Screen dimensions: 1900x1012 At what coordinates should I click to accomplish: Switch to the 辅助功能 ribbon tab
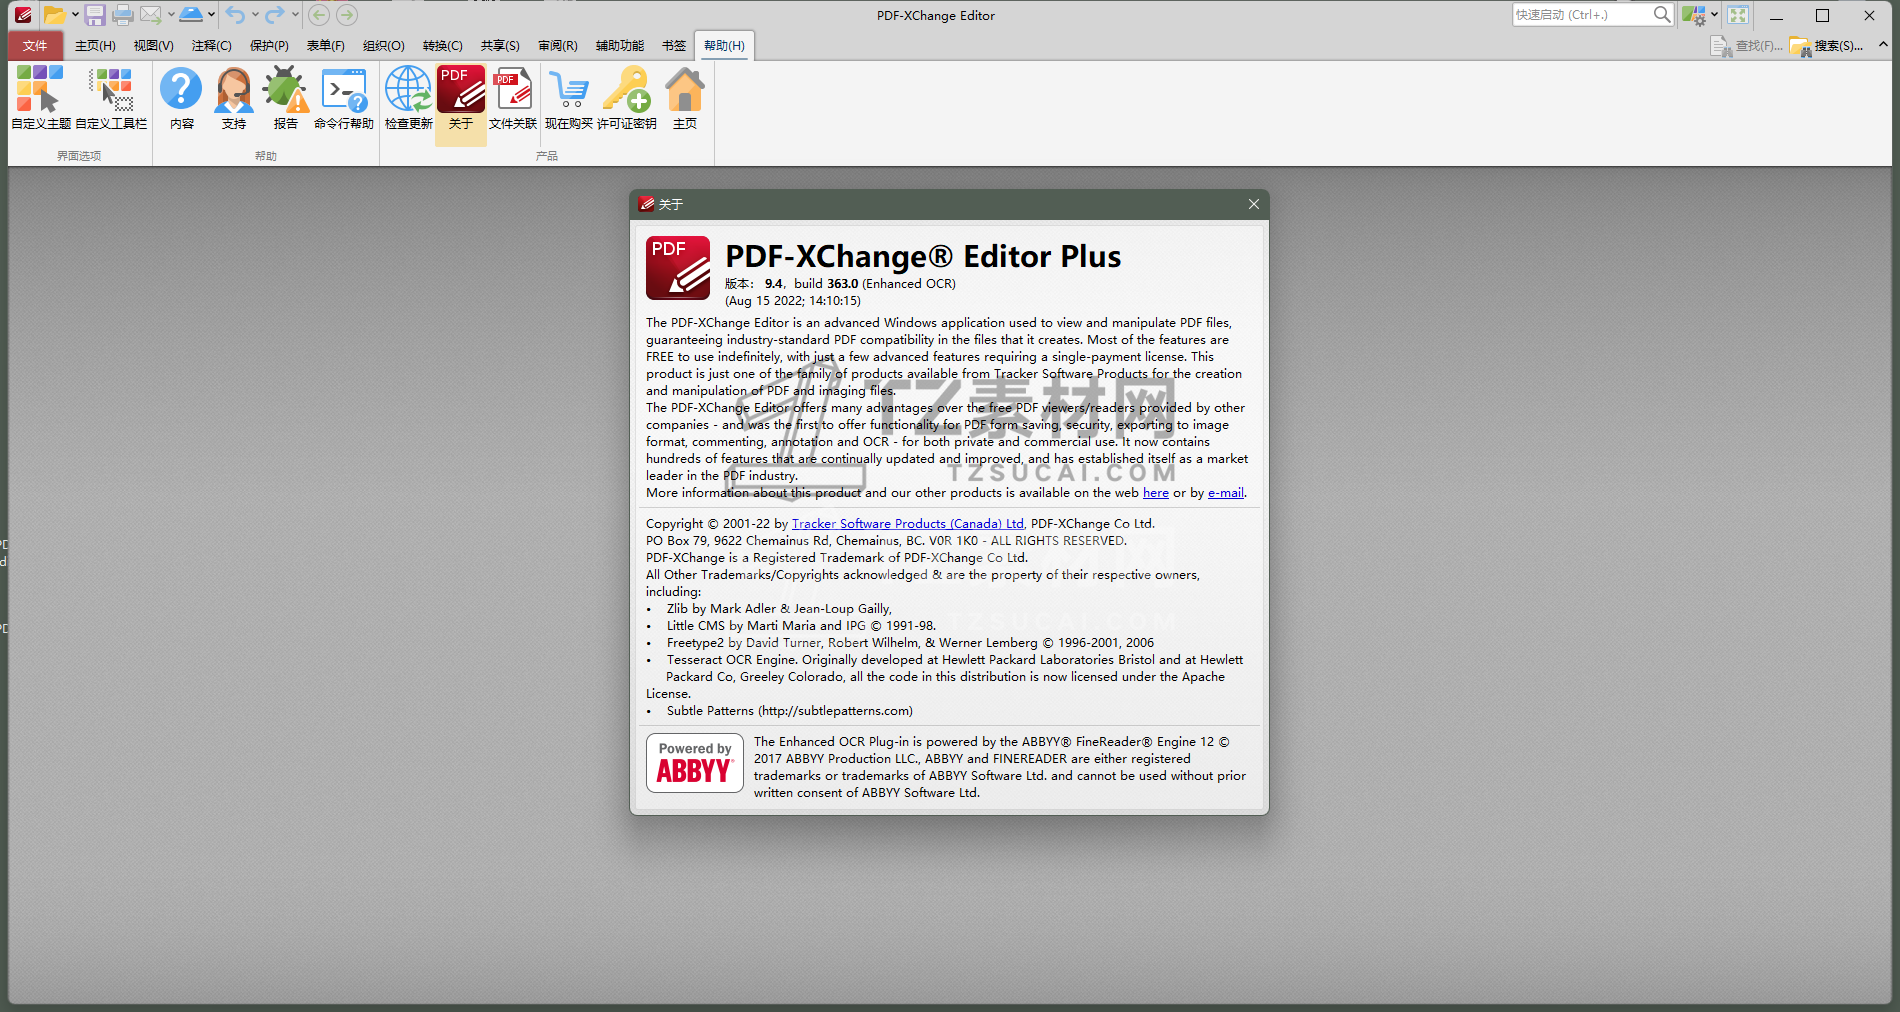[620, 46]
